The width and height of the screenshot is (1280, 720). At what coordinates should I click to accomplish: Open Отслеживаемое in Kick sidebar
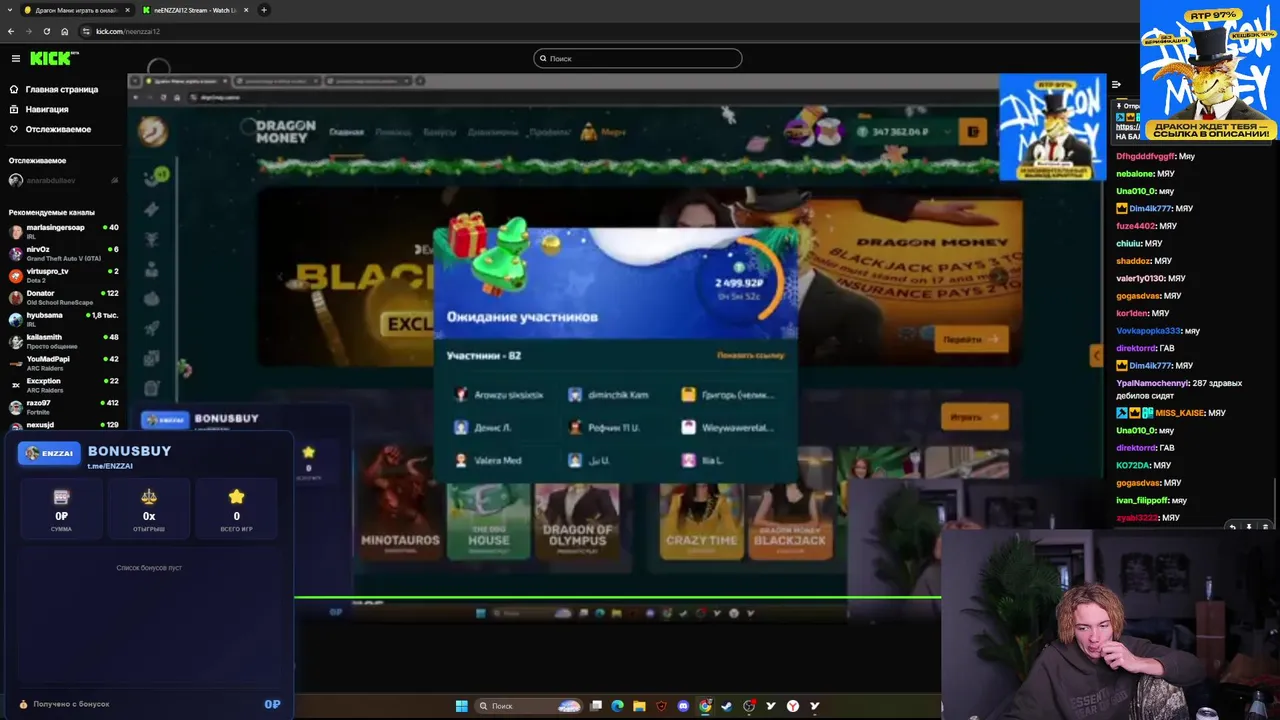50,129
